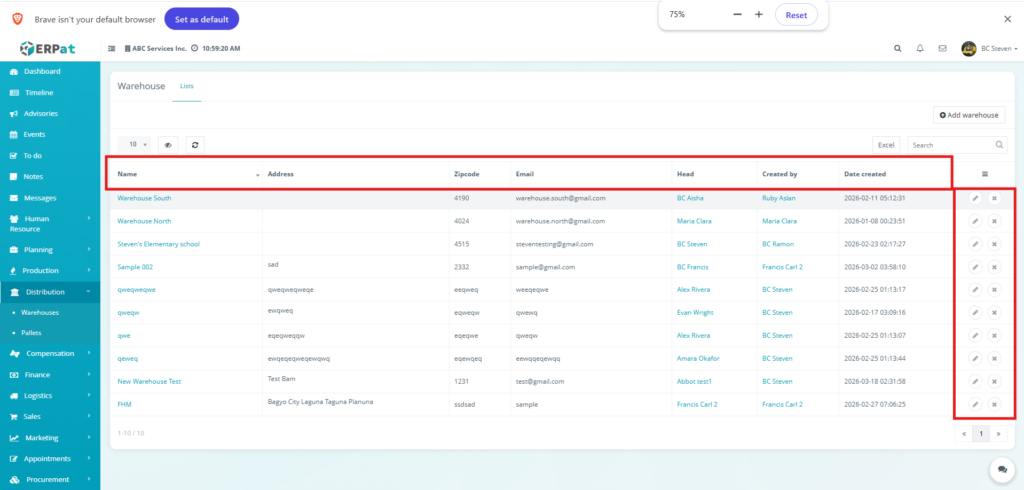Click the edit pencil icon for Warehouse South

tap(975, 198)
